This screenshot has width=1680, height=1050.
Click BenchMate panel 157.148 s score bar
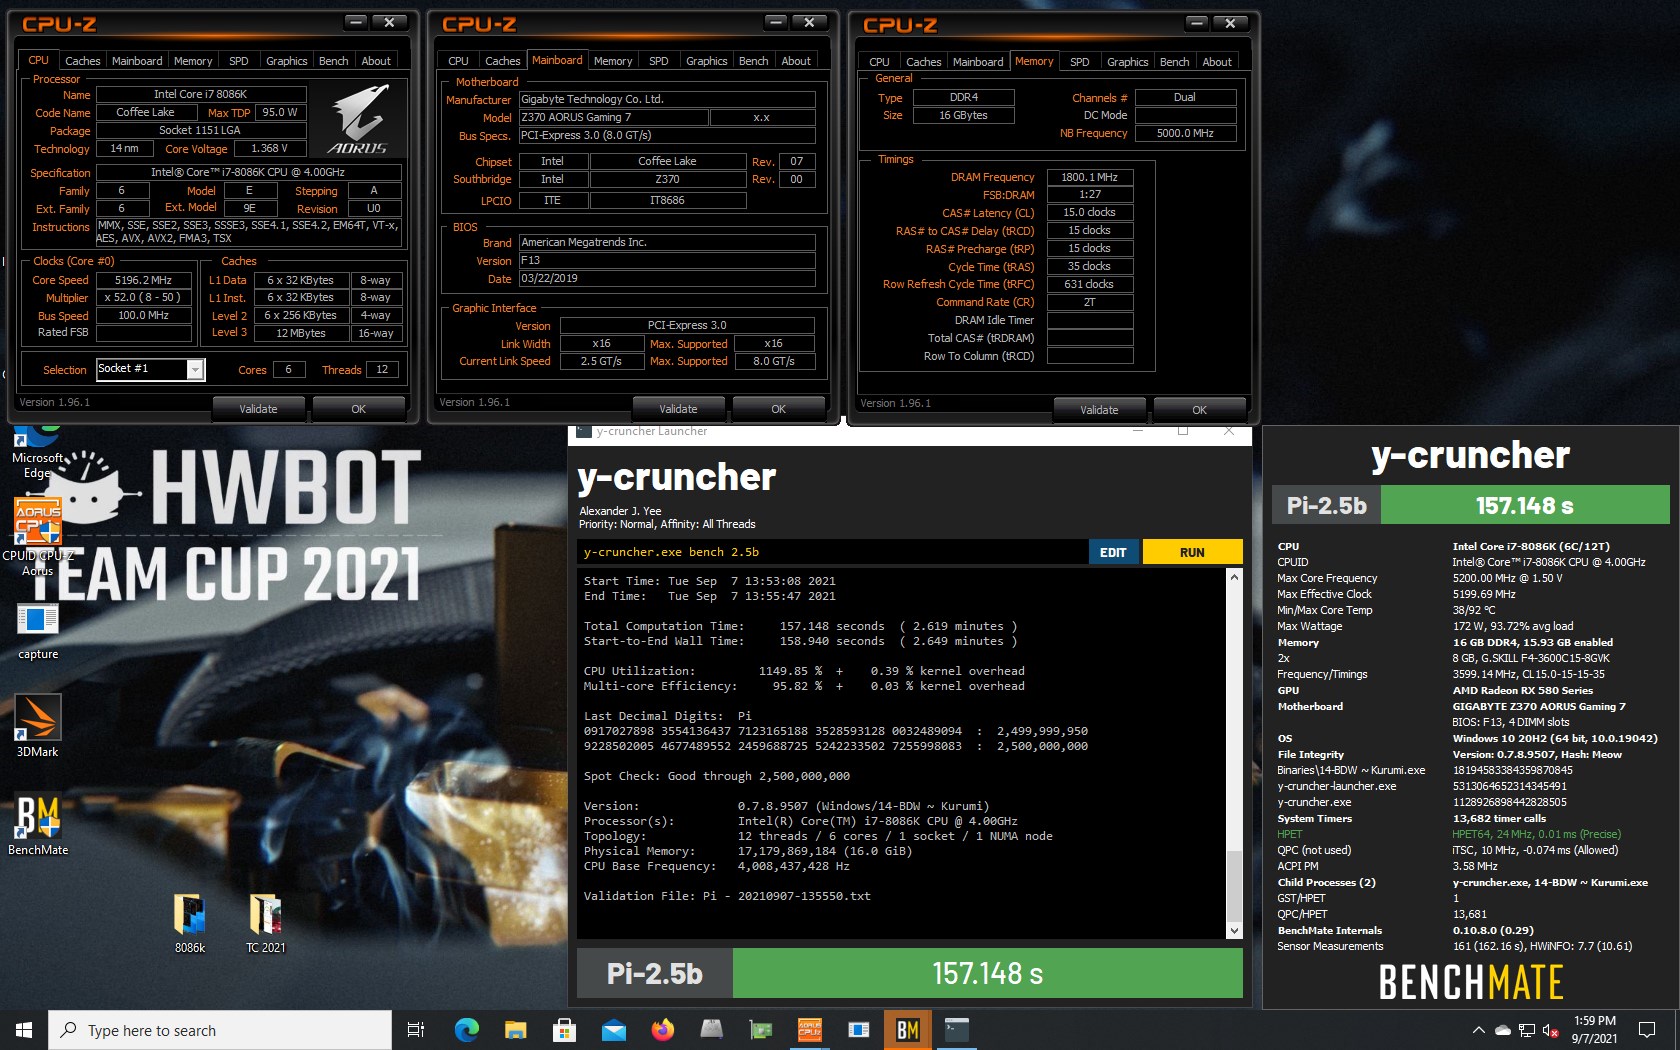click(x=1524, y=505)
